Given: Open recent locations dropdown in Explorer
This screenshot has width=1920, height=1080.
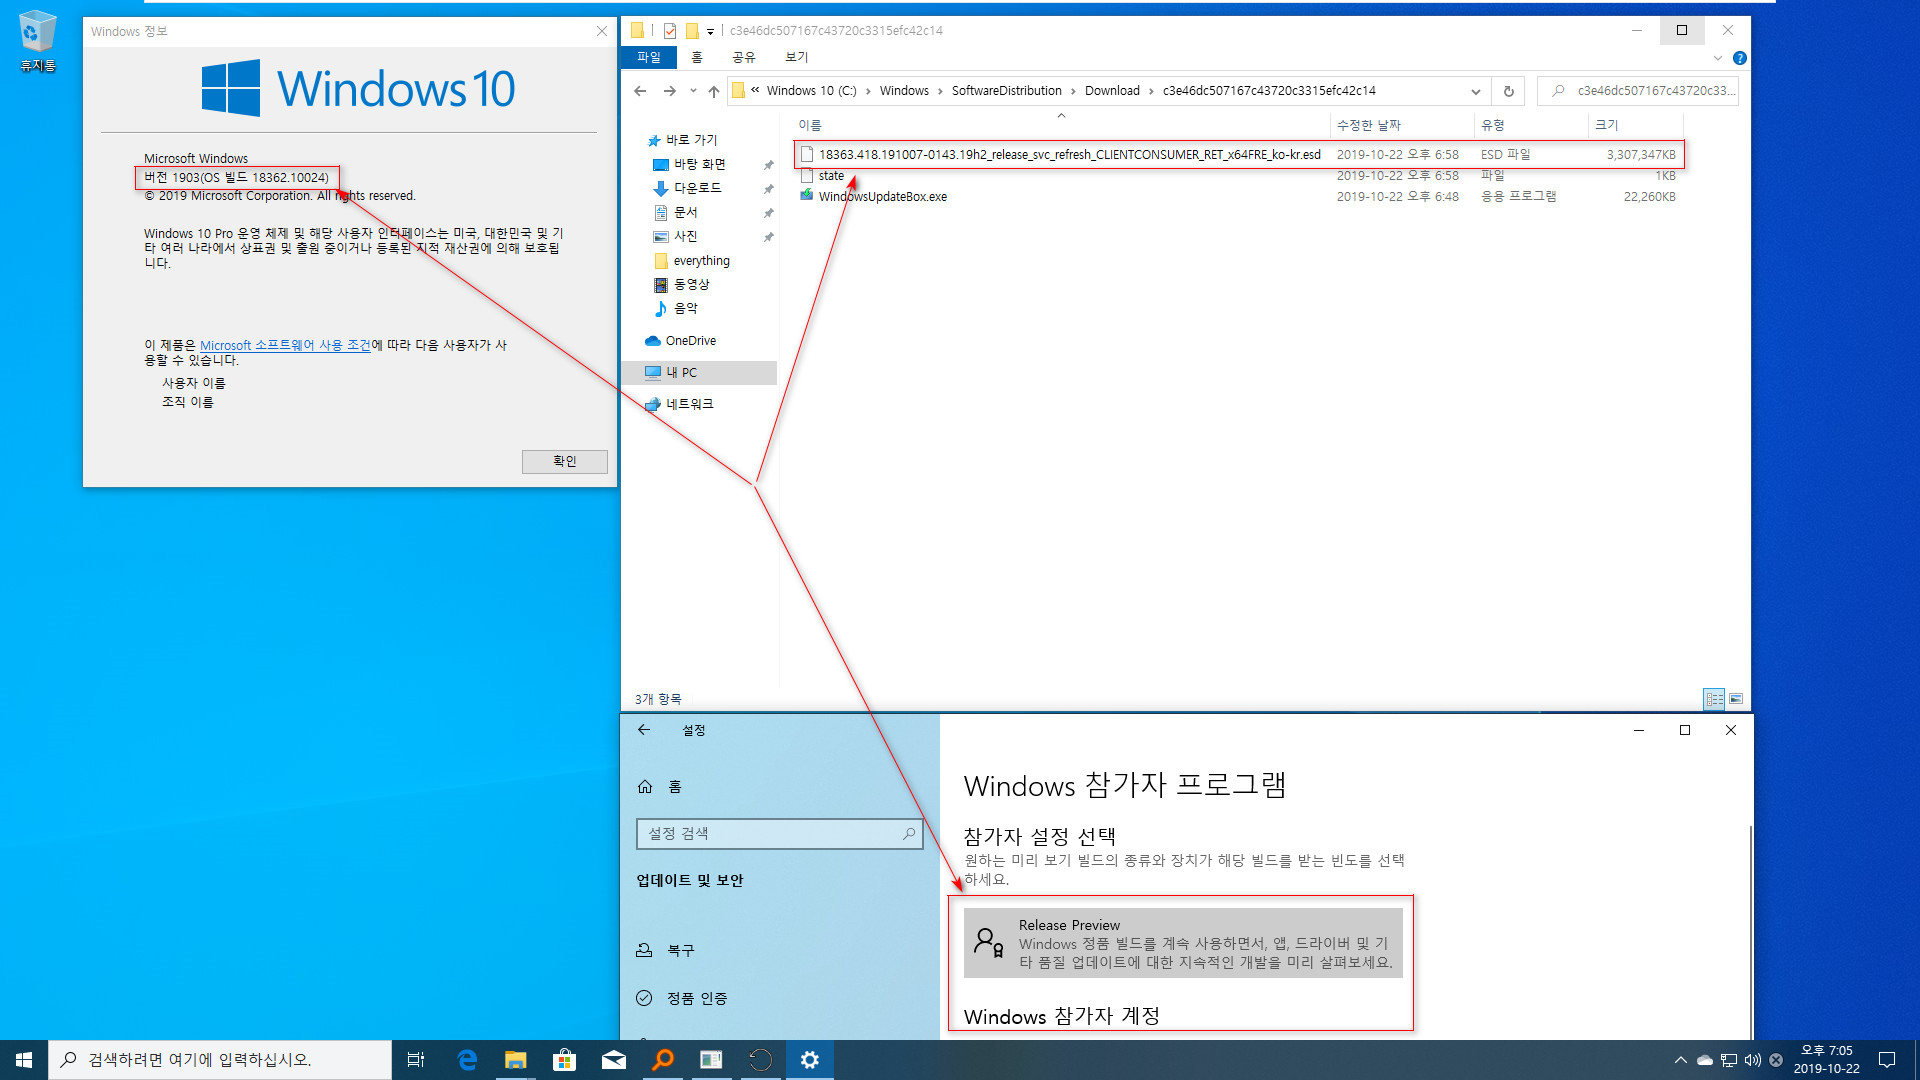Looking at the screenshot, I should [693, 91].
